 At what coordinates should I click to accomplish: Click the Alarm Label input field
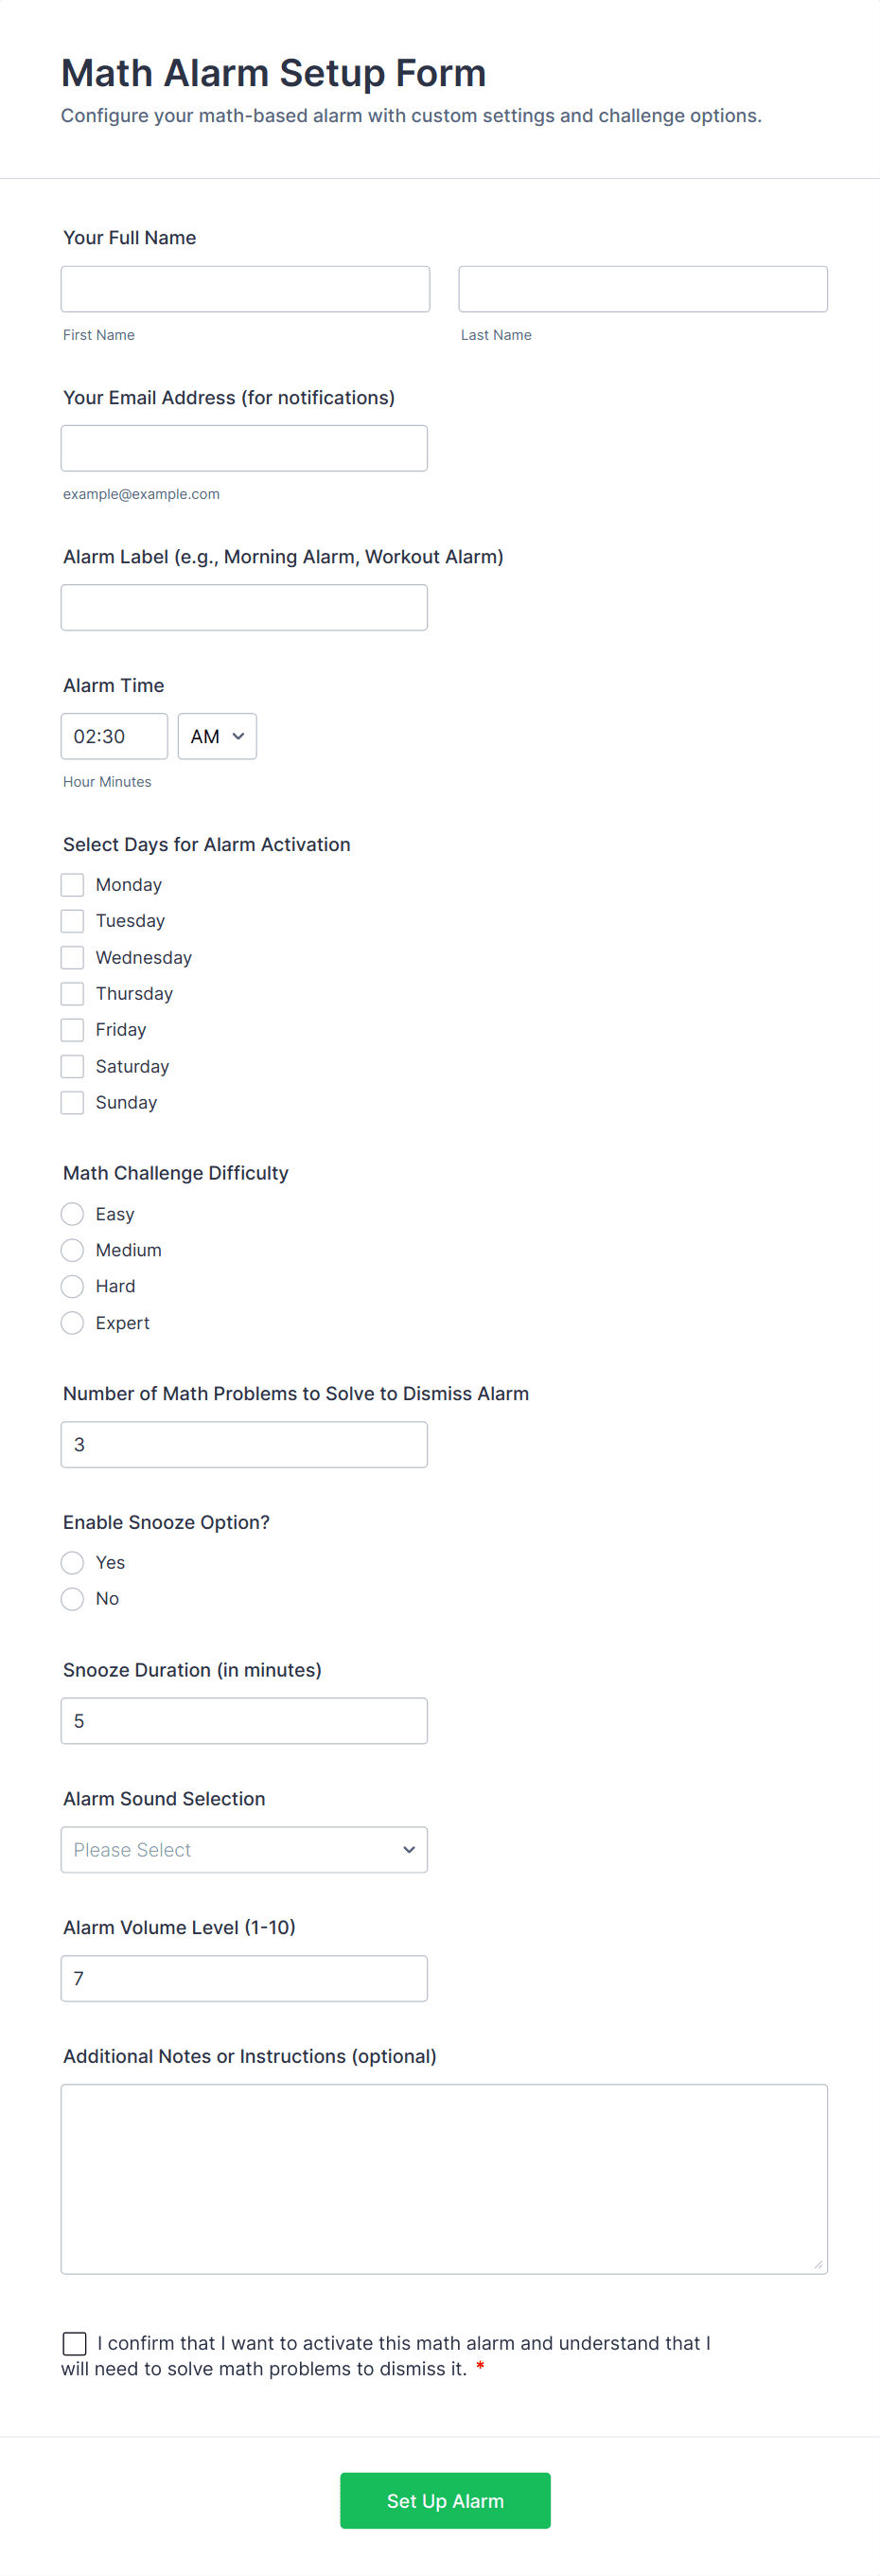244,606
